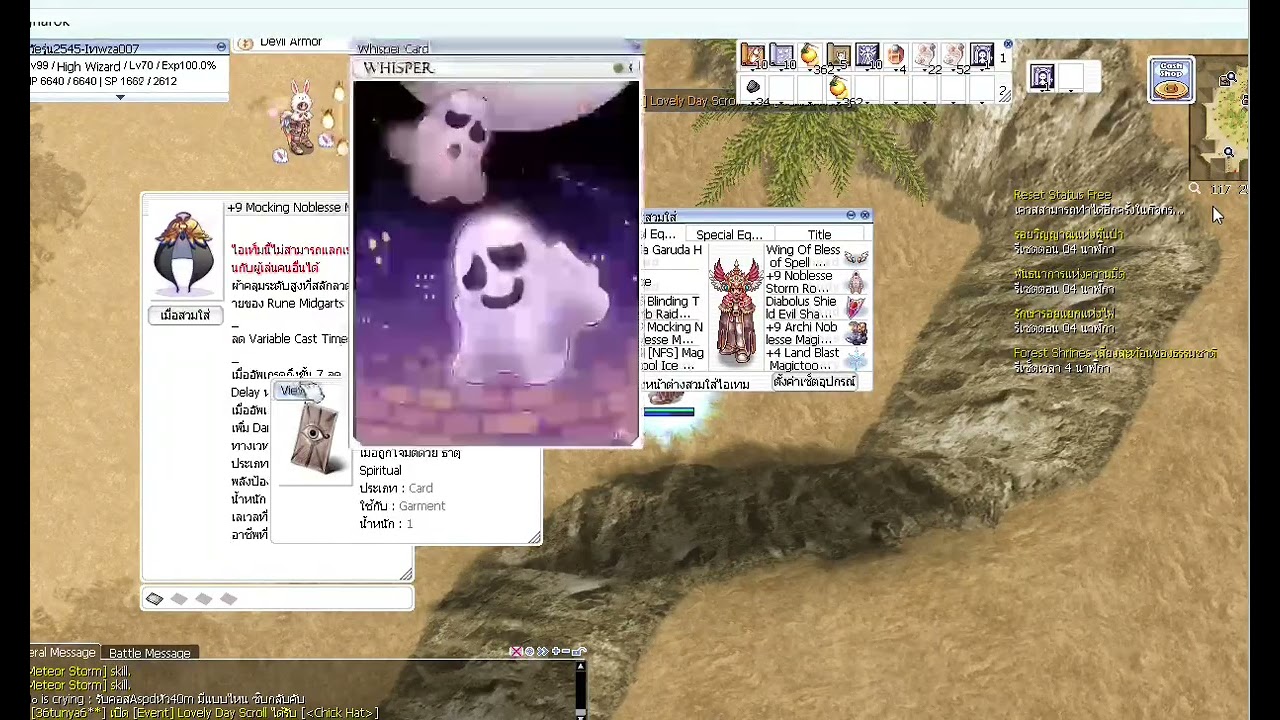Click the Mocking Noblesse garment image in item description
The image size is (1280, 720).
pos(184,252)
